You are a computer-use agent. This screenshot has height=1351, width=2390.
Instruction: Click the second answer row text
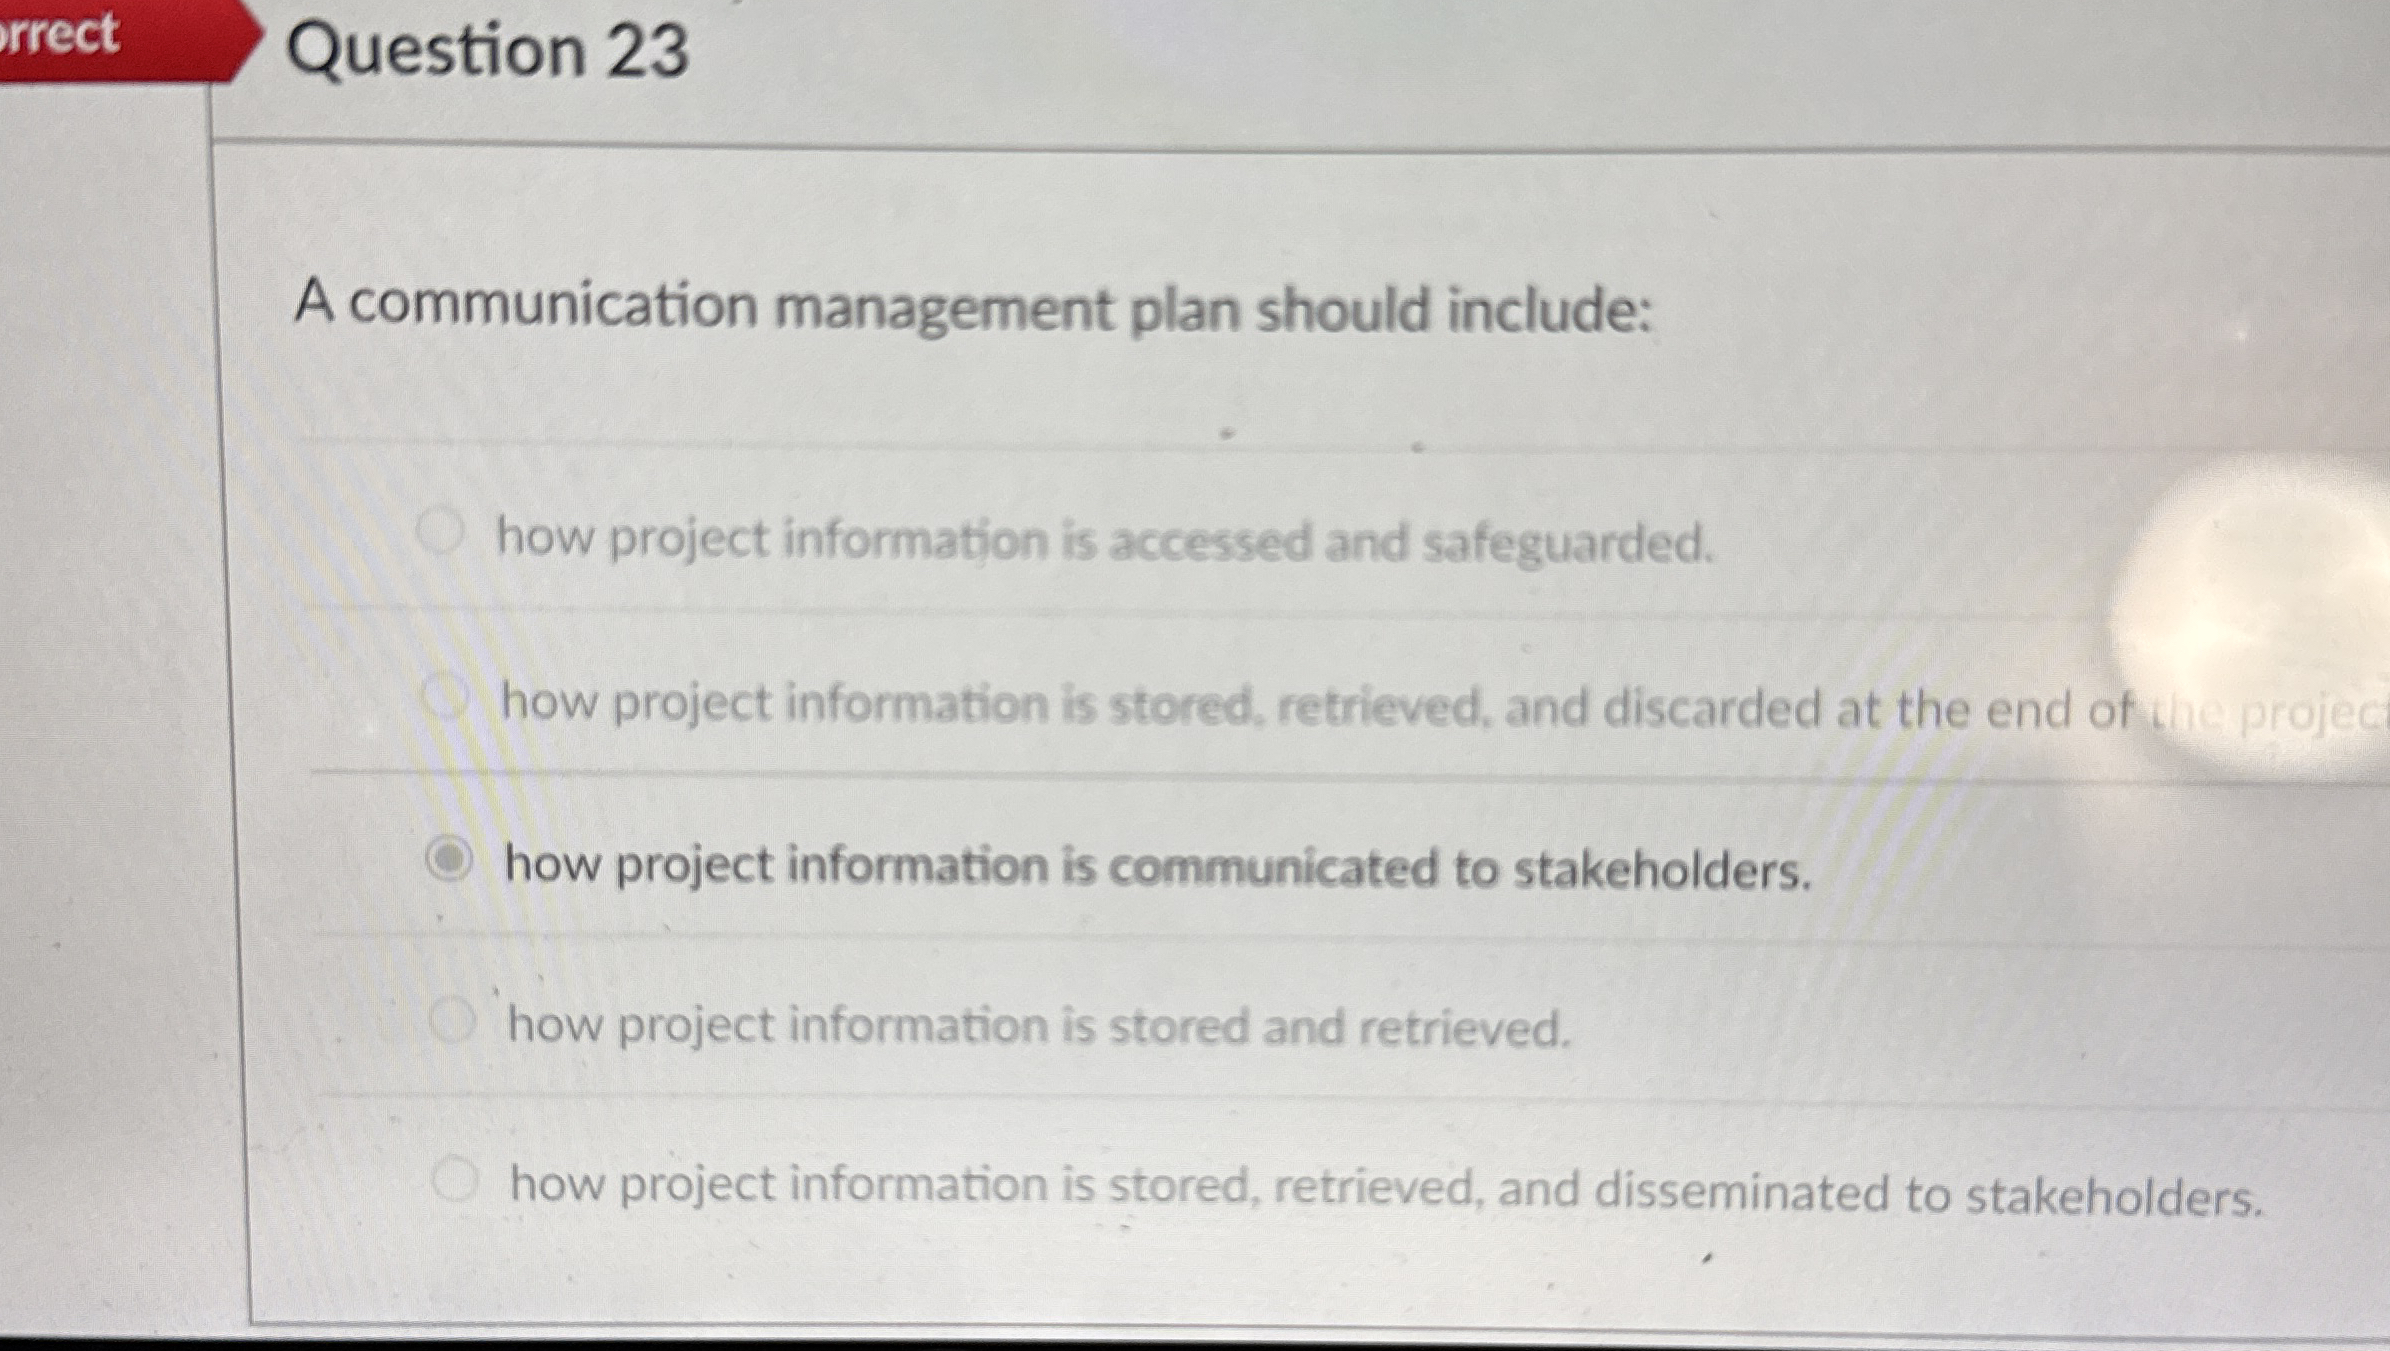pyautogui.click(x=1200, y=706)
